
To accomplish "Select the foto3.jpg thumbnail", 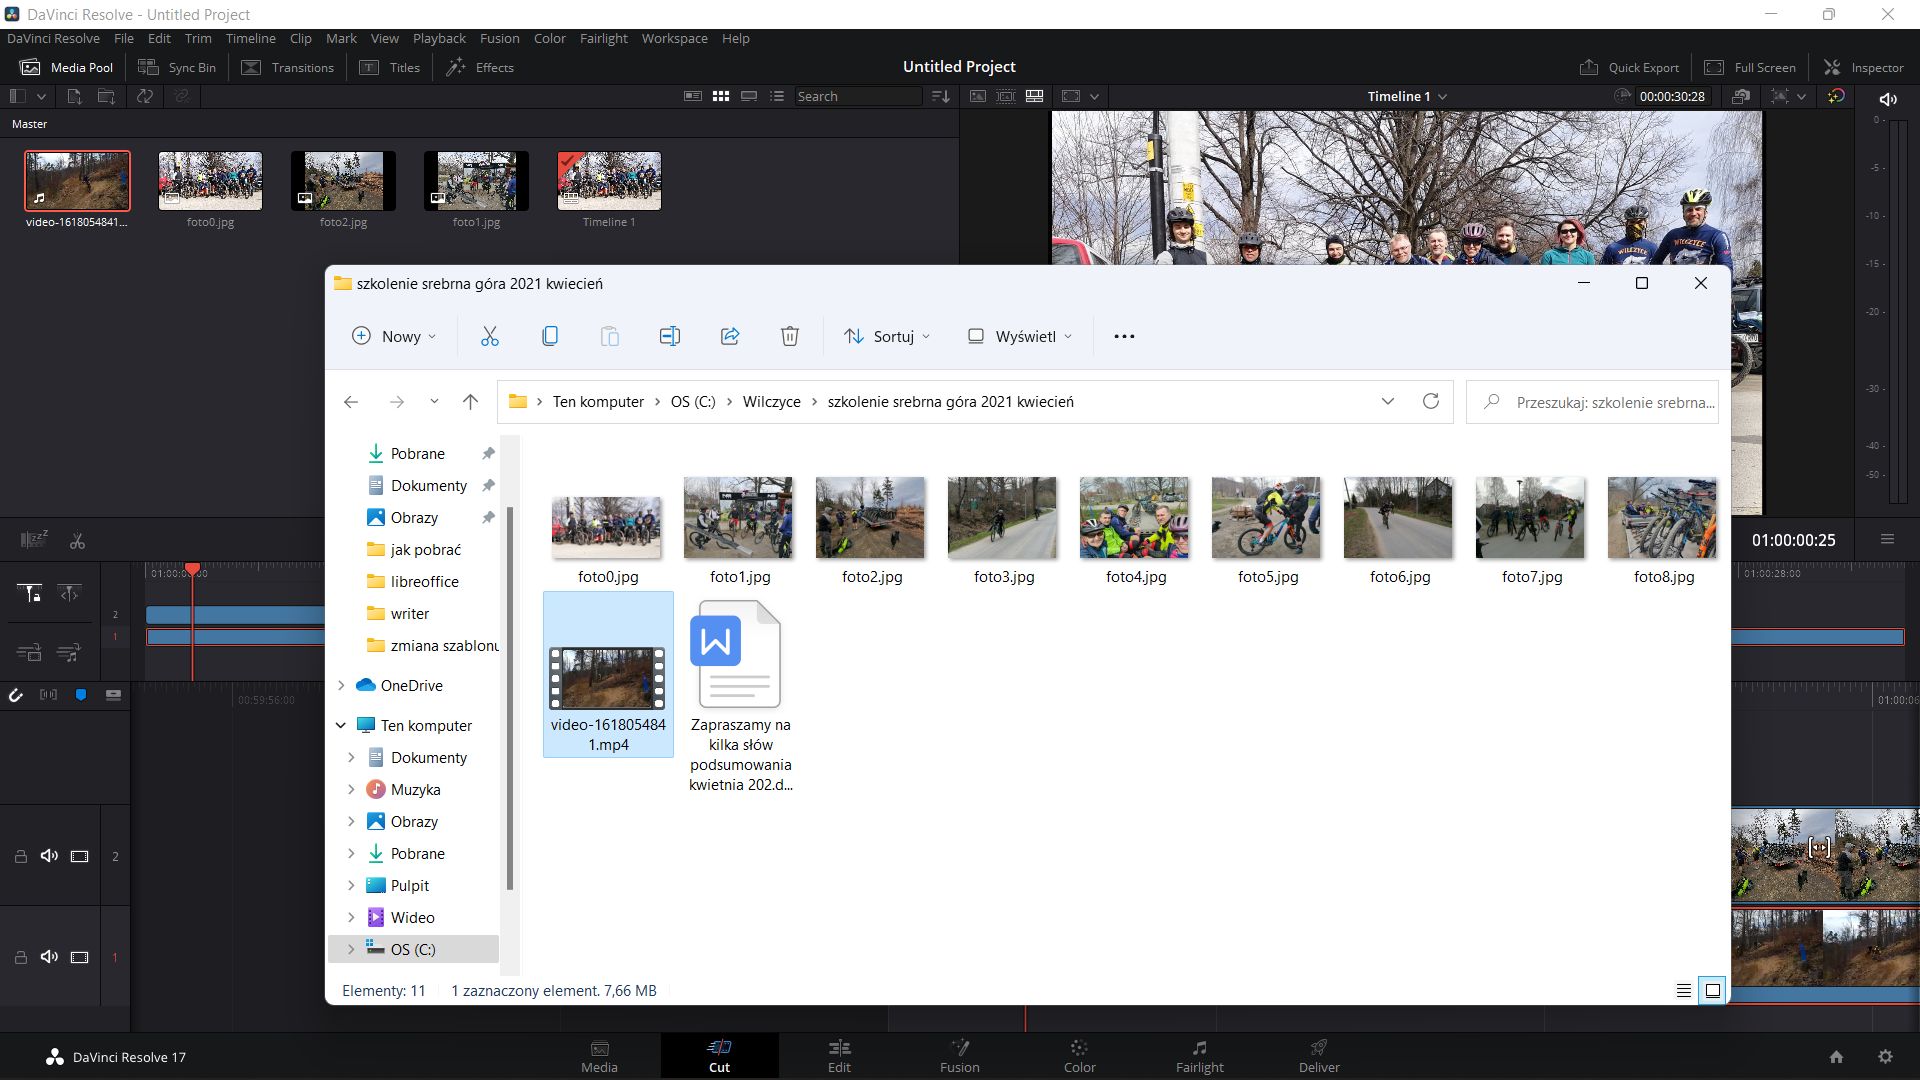I will (x=1001, y=518).
